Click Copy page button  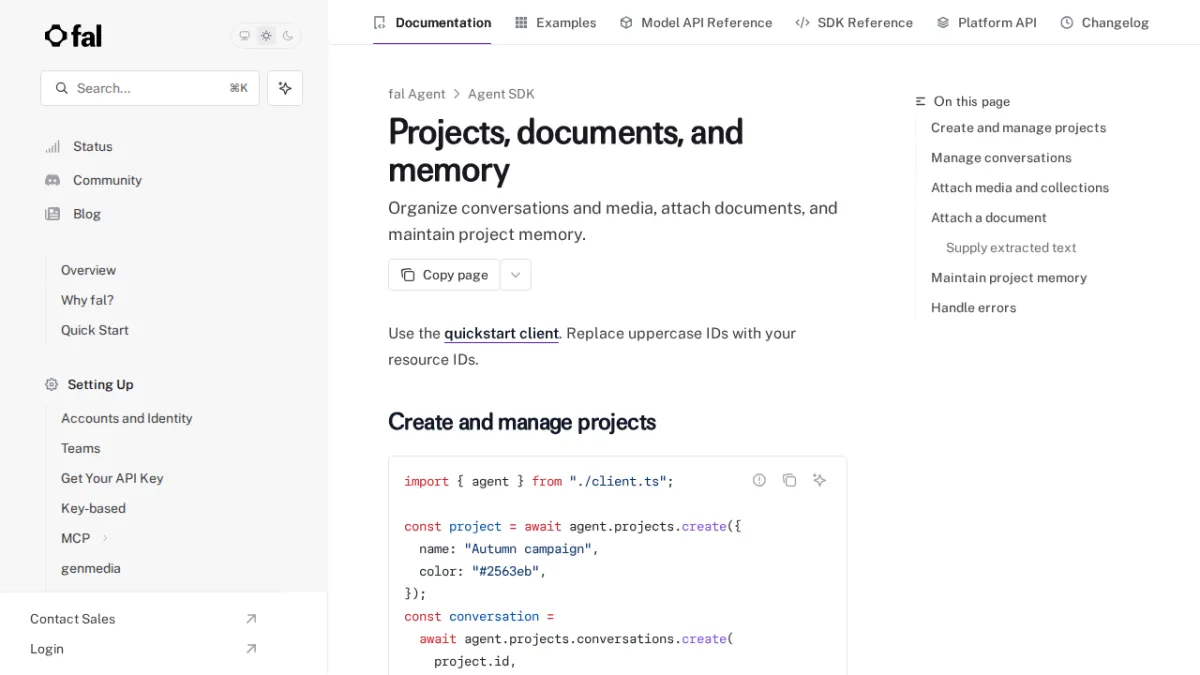(x=444, y=275)
